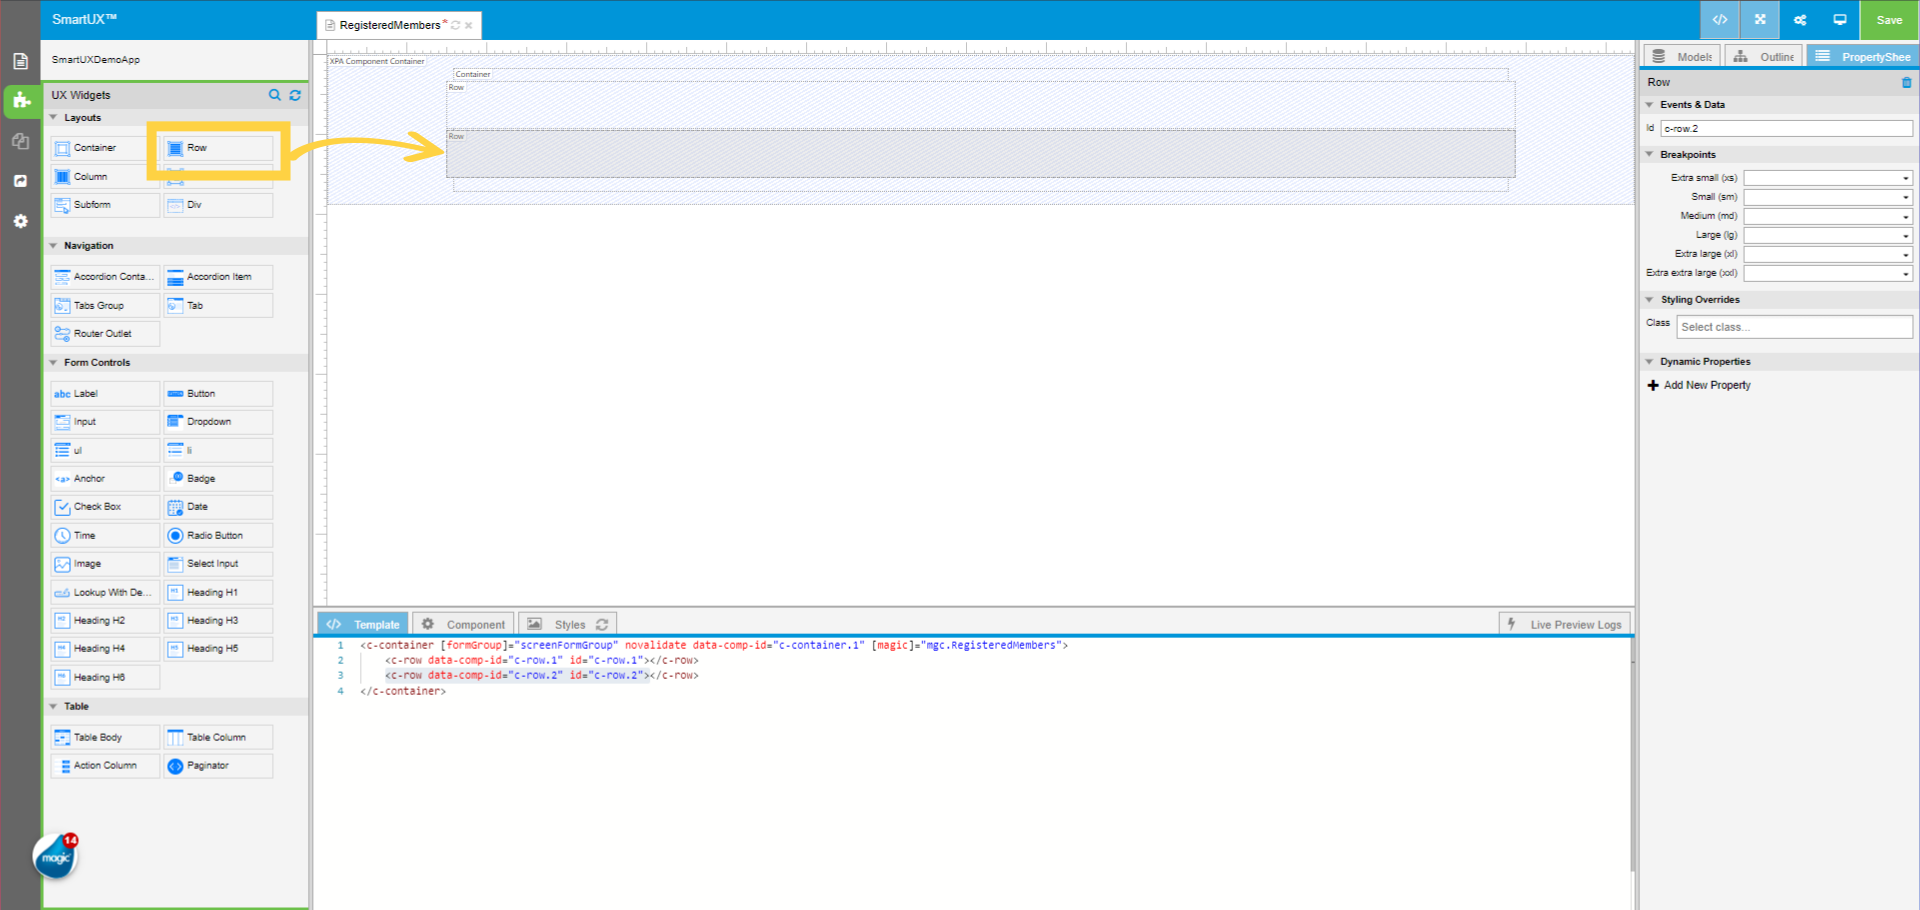Viewport: 1920px width, 910px height.
Task: Collapse the Styling Overrides section
Action: point(1650,300)
